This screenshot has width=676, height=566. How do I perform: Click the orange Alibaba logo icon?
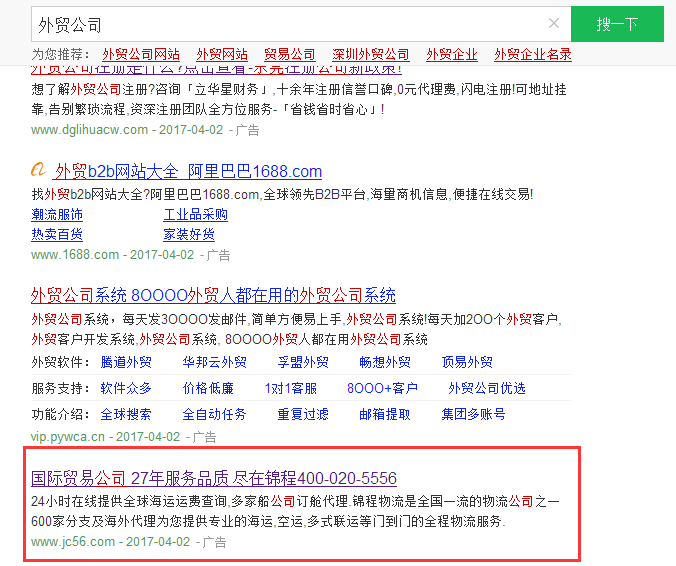pos(39,171)
